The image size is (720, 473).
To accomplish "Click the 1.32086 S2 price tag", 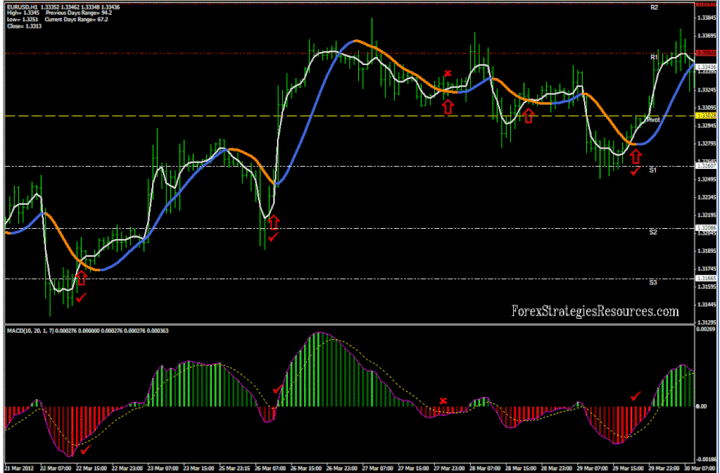I will 706,228.
